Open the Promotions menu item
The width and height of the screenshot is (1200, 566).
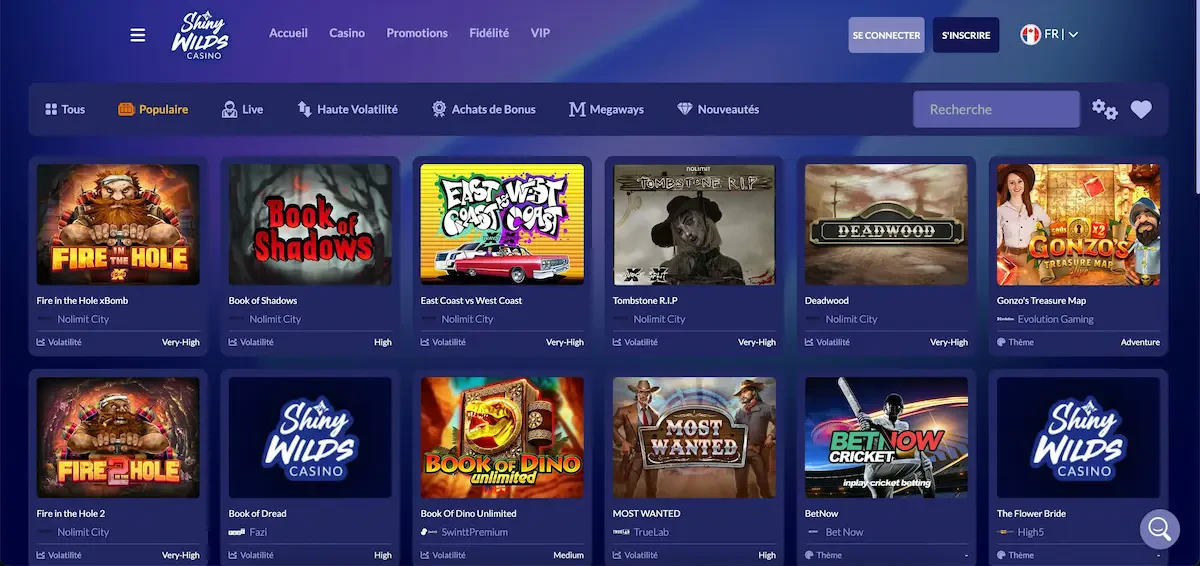coord(417,33)
